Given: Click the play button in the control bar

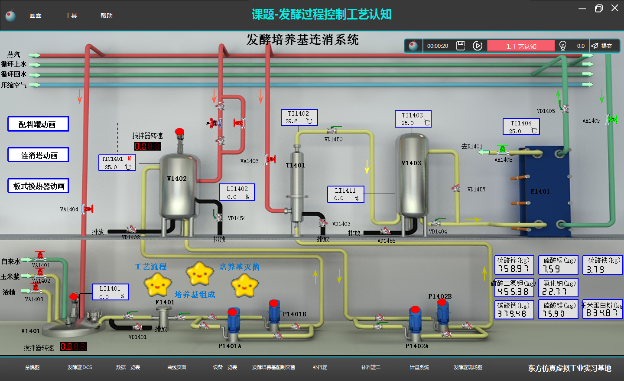Looking at the screenshot, I should point(478,46).
